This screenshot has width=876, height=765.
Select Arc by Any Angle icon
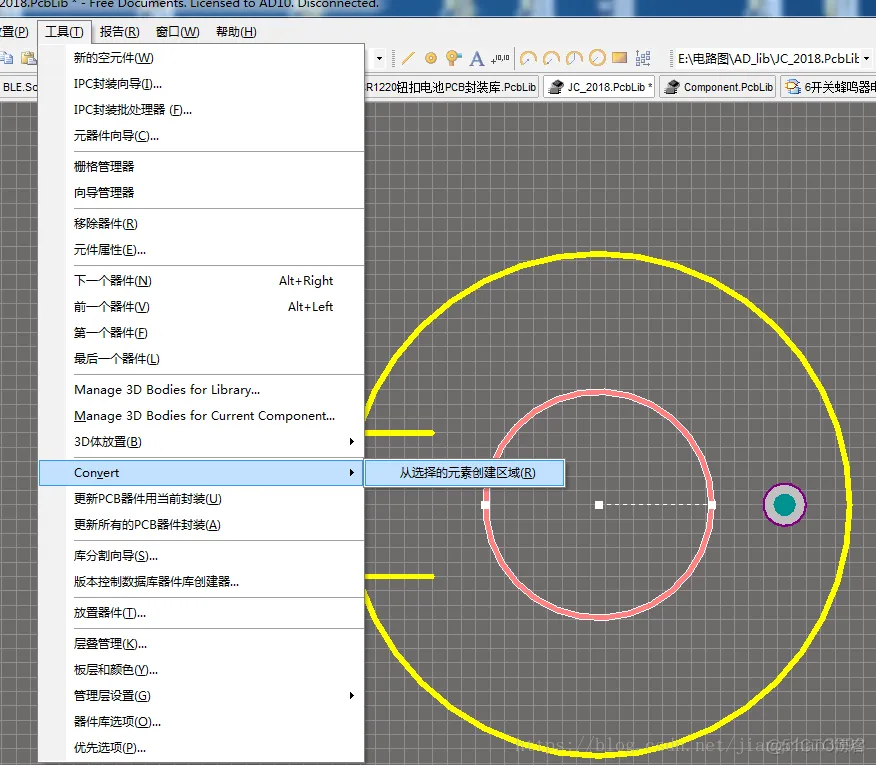[574, 58]
